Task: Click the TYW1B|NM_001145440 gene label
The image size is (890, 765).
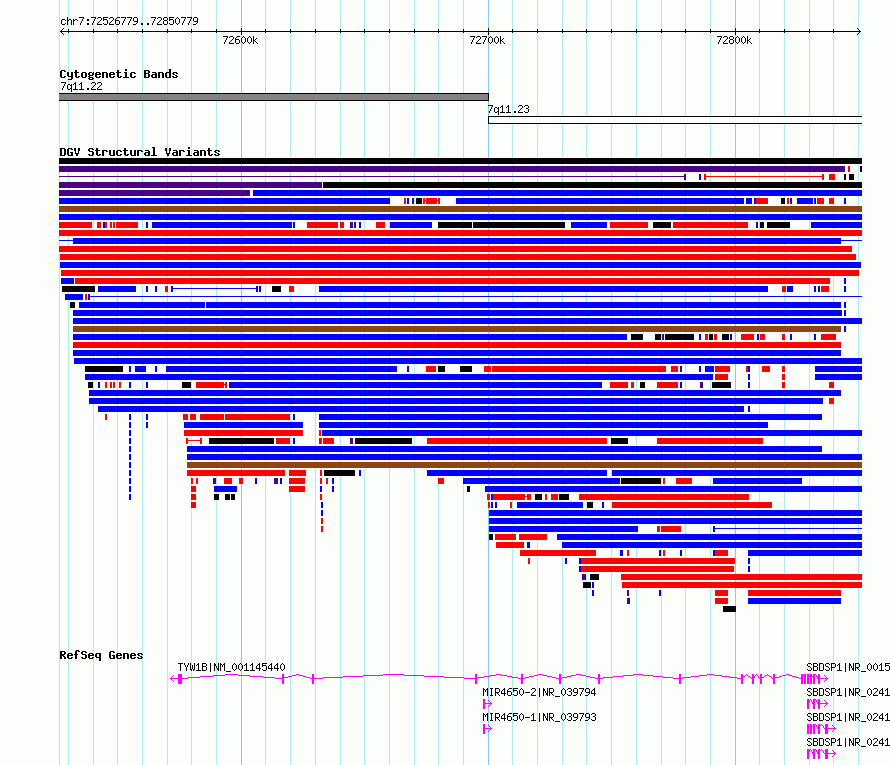Action: point(232,667)
